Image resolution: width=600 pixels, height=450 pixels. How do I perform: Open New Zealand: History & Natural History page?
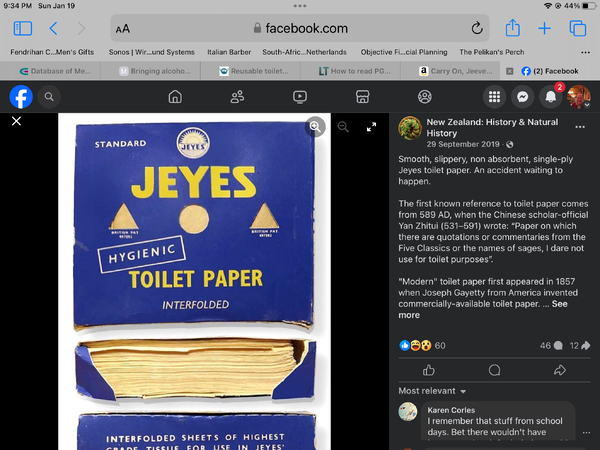pos(492,127)
